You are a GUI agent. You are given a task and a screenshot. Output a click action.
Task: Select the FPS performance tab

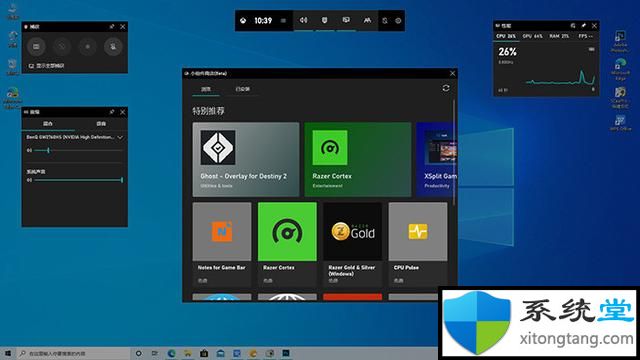[585, 36]
